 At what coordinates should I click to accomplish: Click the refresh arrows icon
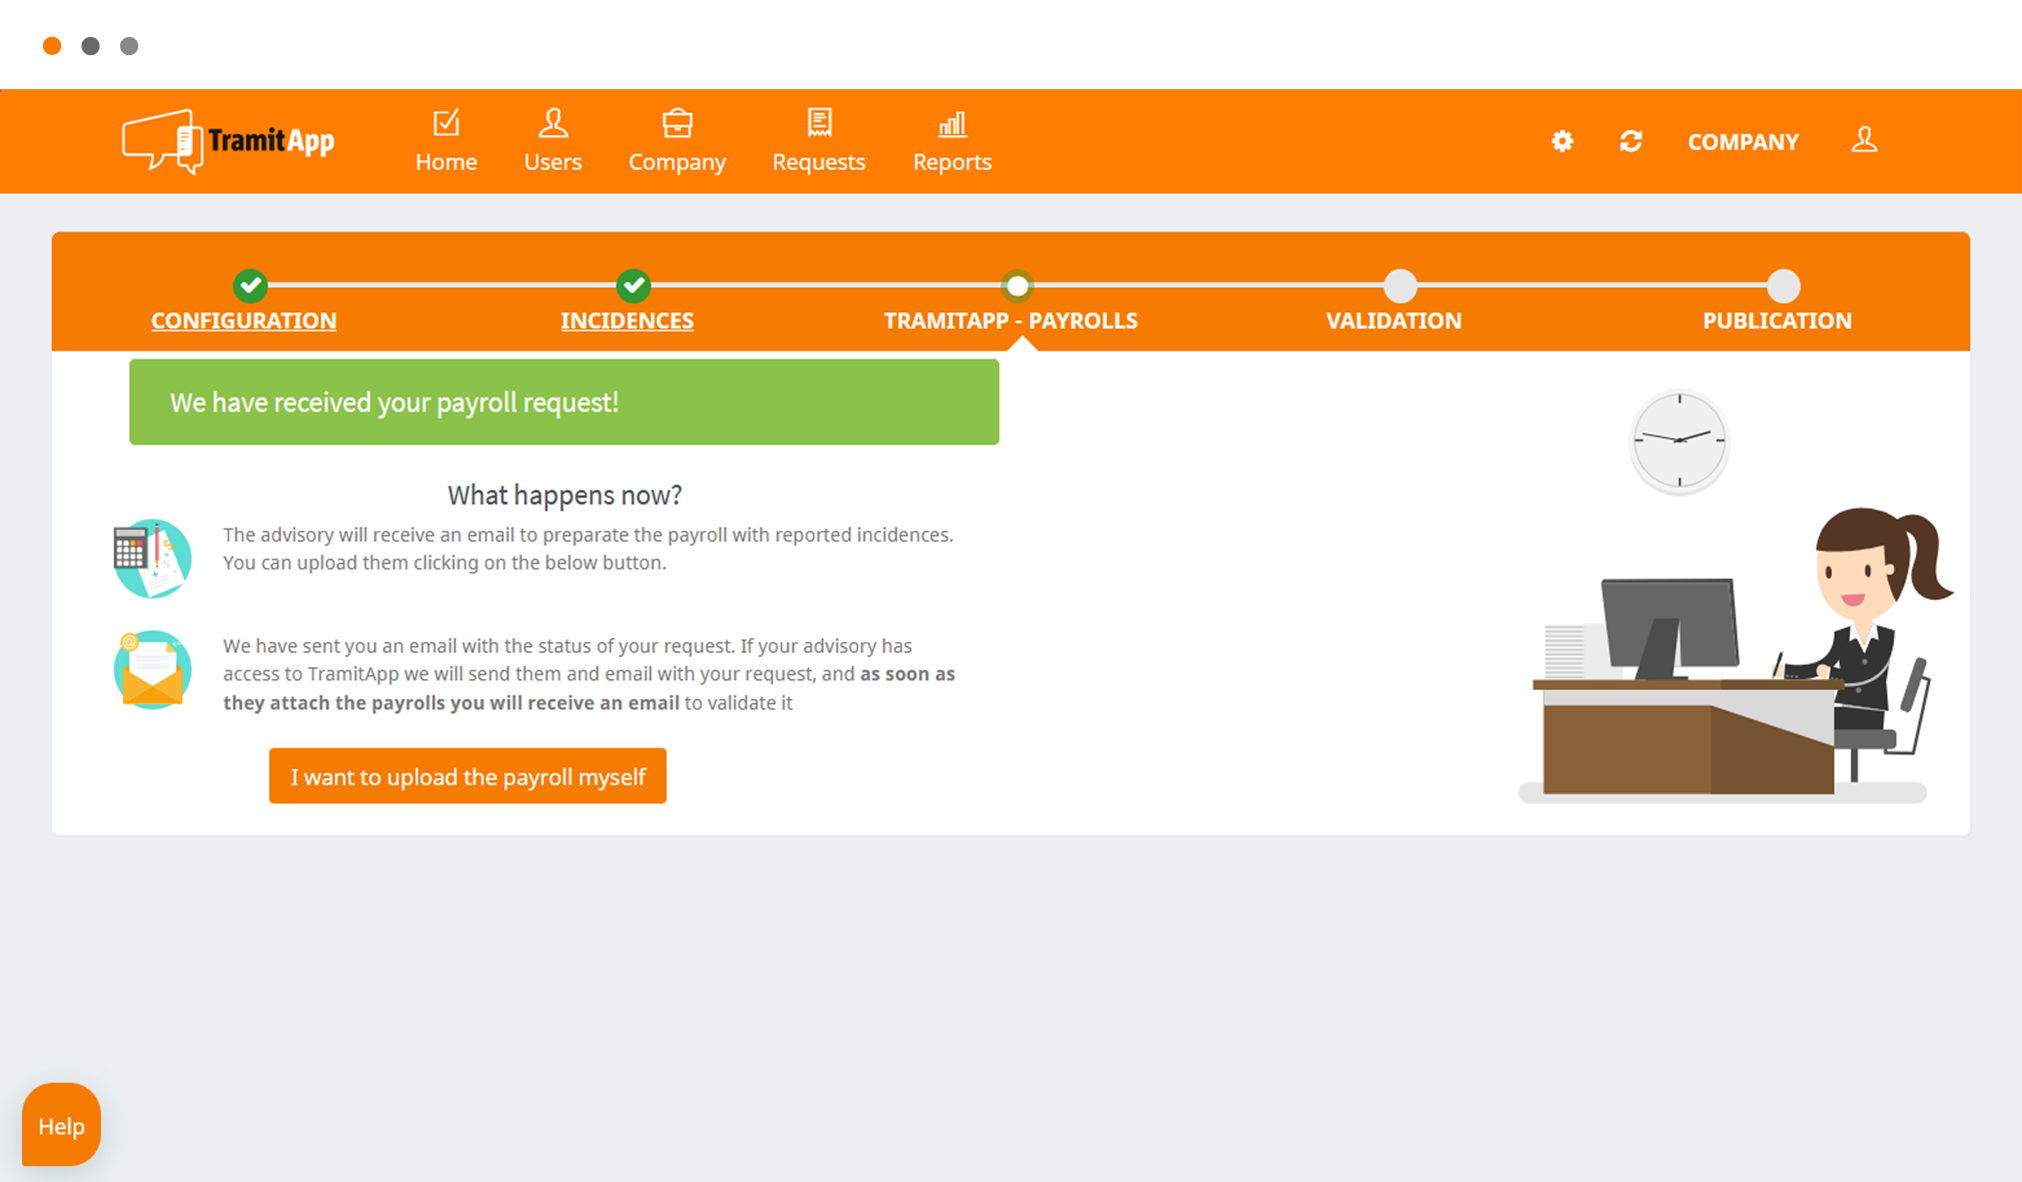point(1631,141)
